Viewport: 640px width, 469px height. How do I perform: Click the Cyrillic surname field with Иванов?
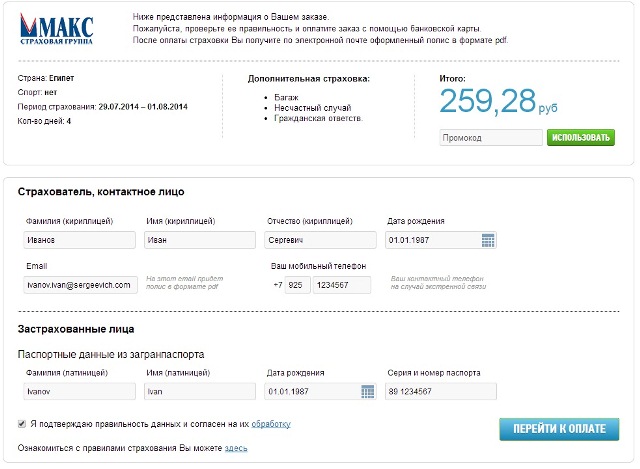[78, 240]
